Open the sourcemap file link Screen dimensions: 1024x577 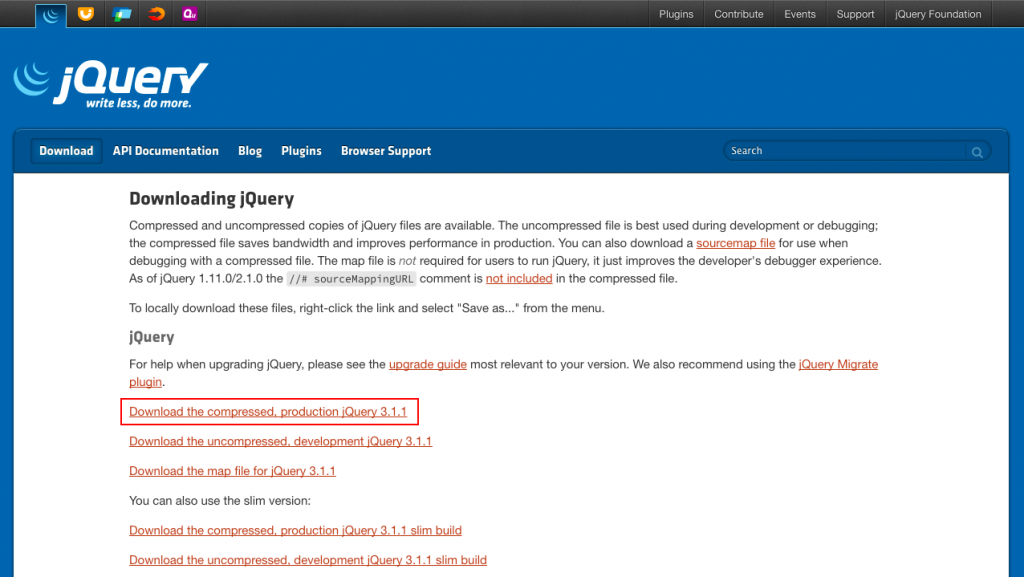[735, 243]
